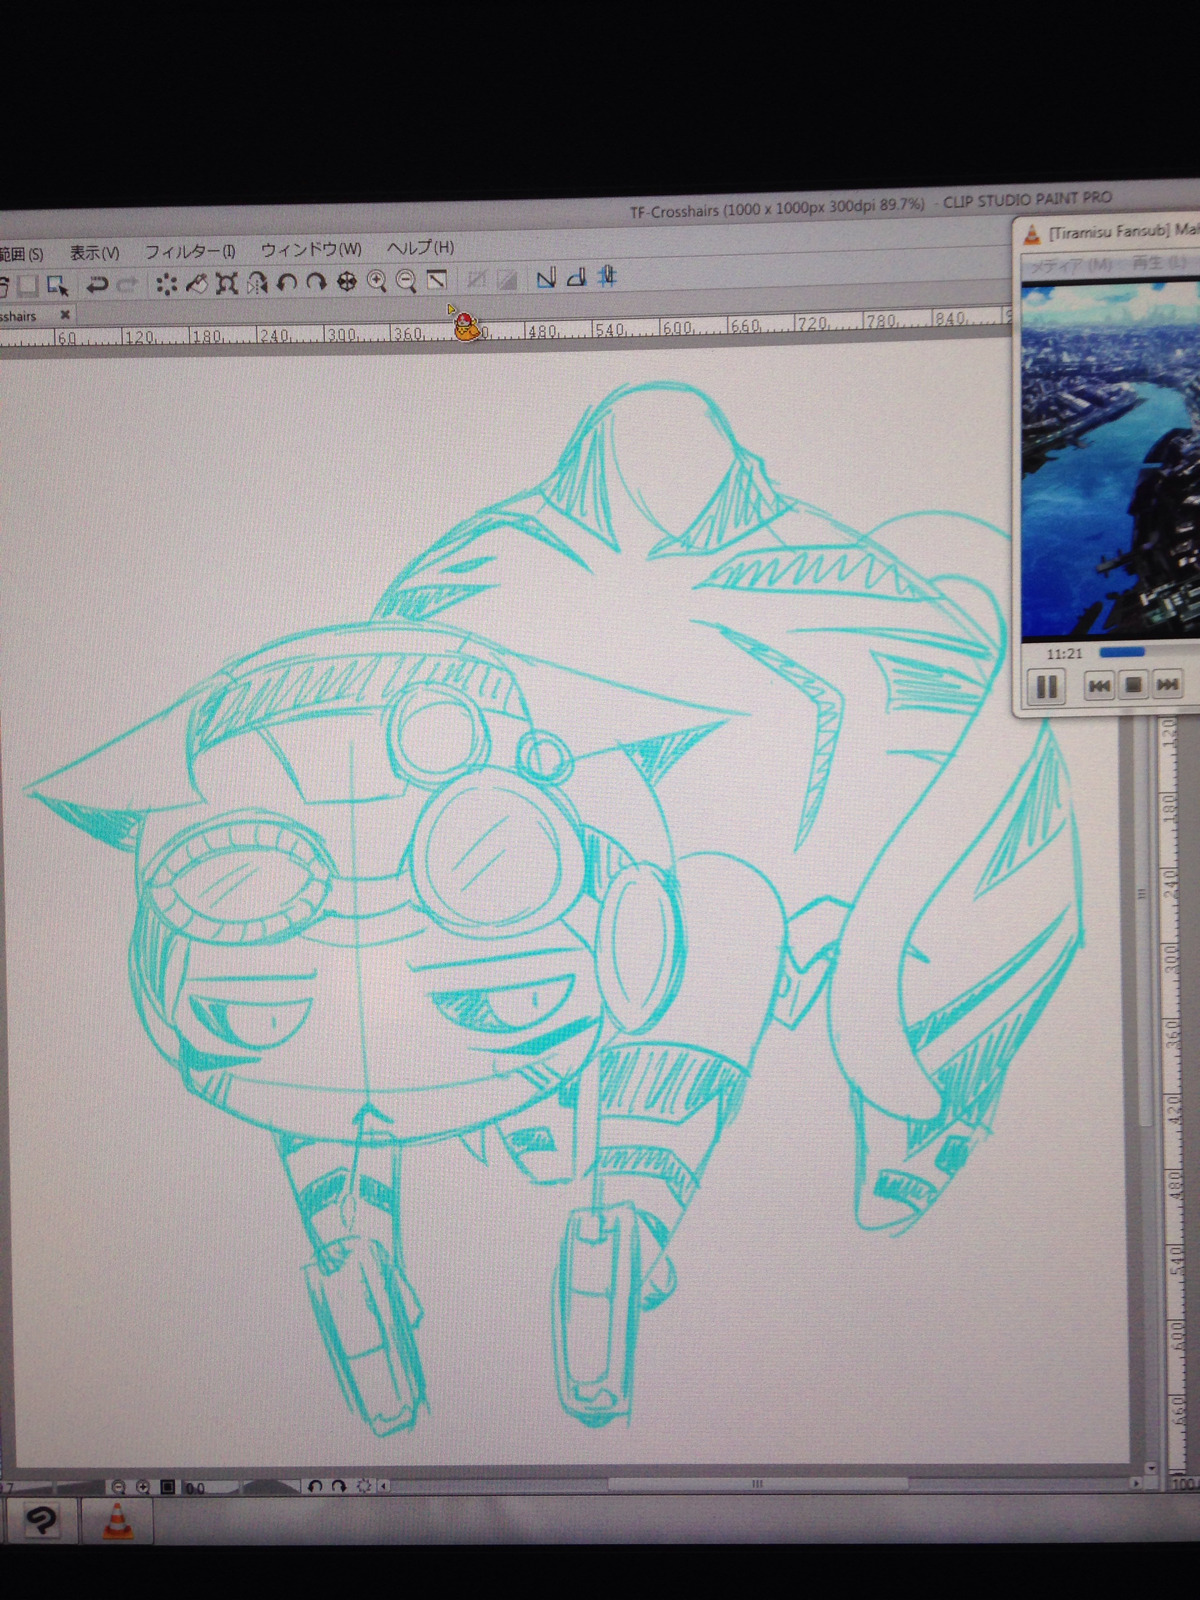This screenshot has height=1600, width=1200.
Task: Click the greyed Redo arrow icon in toolbar
Action: coord(128,285)
